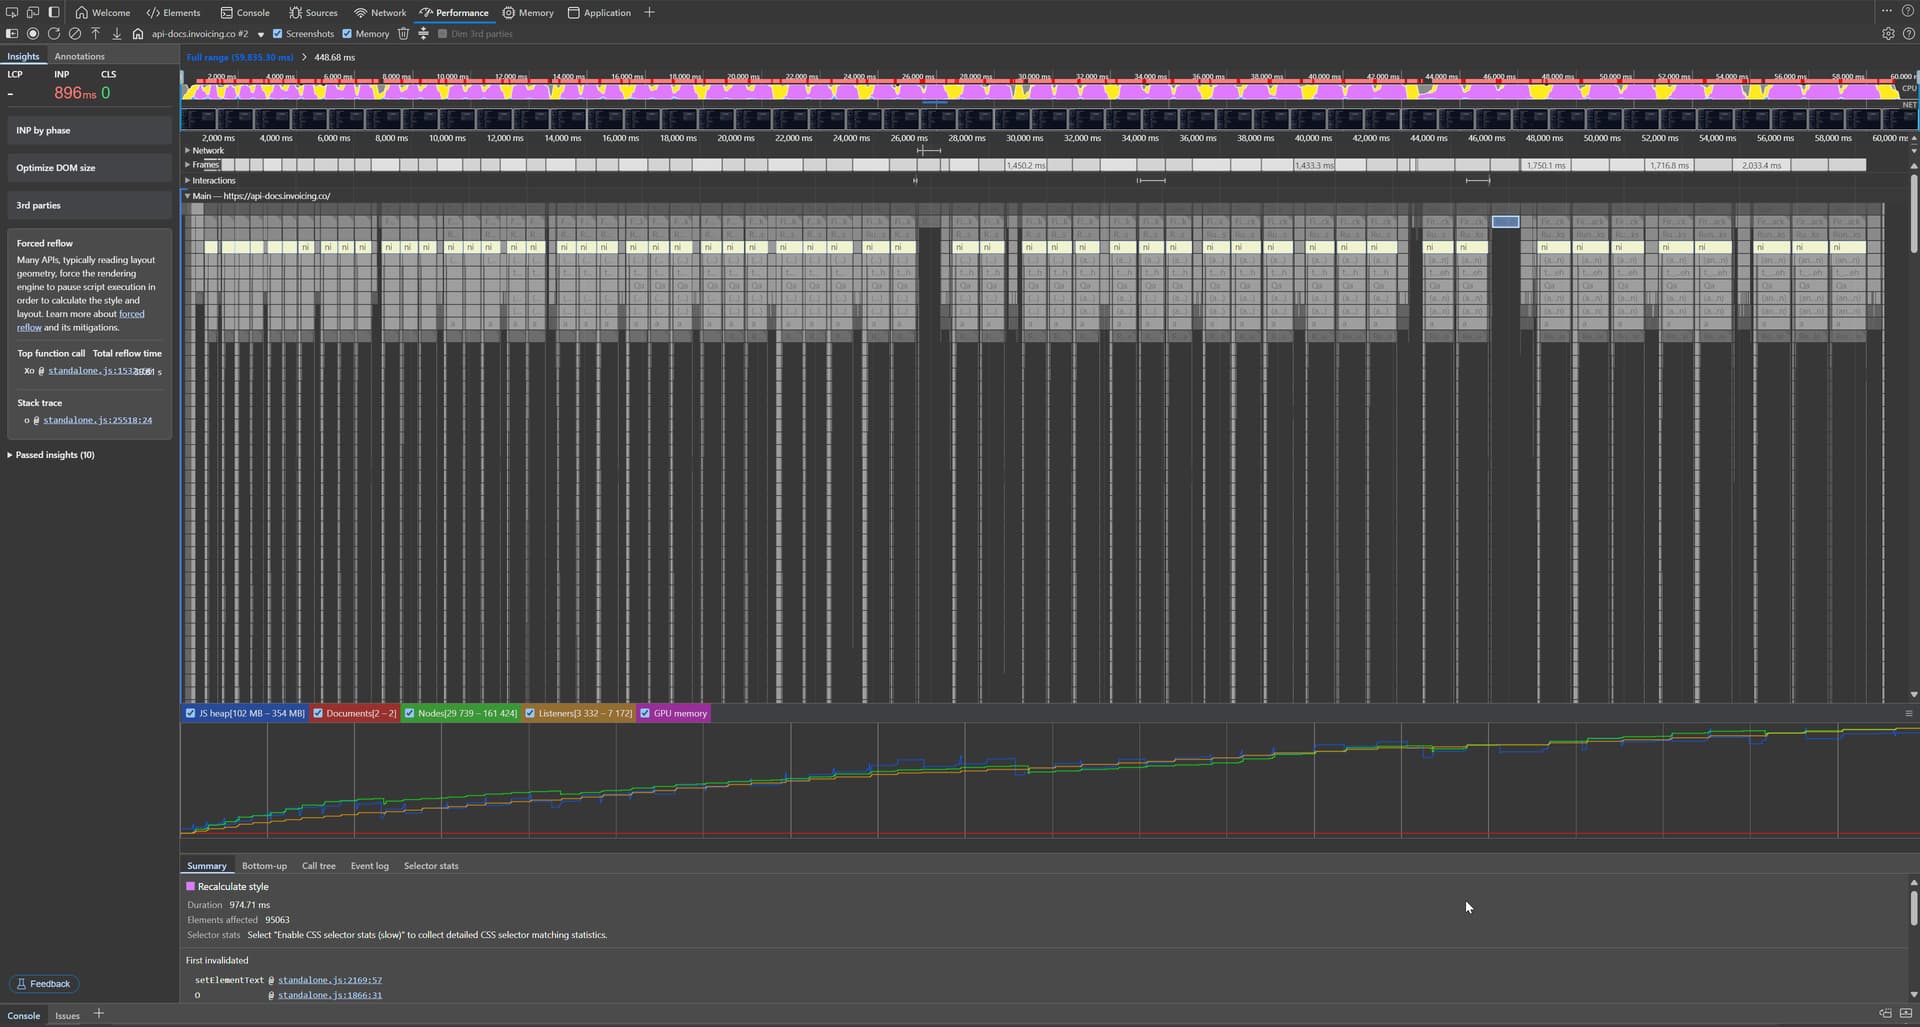
Task: Click the inspect element picker icon
Action: 12,12
